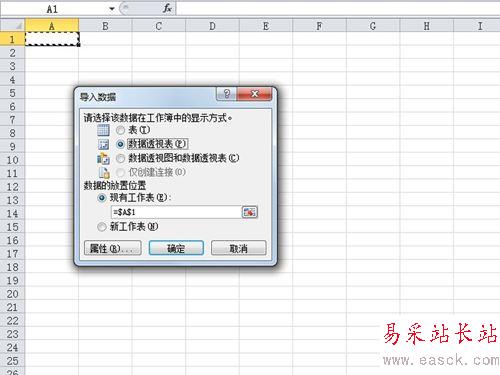Click the PivotChart icon beside third option
This screenshot has width=500, height=375.
tap(103, 159)
